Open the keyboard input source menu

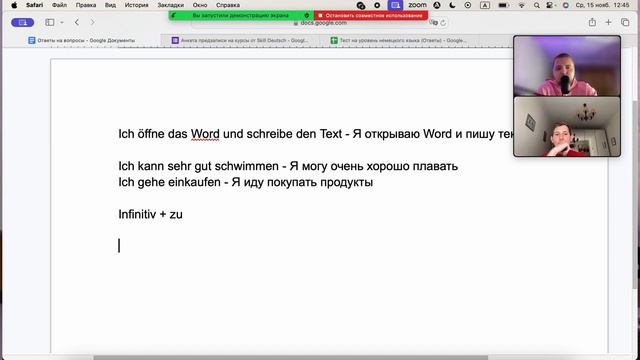pos(485,5)
